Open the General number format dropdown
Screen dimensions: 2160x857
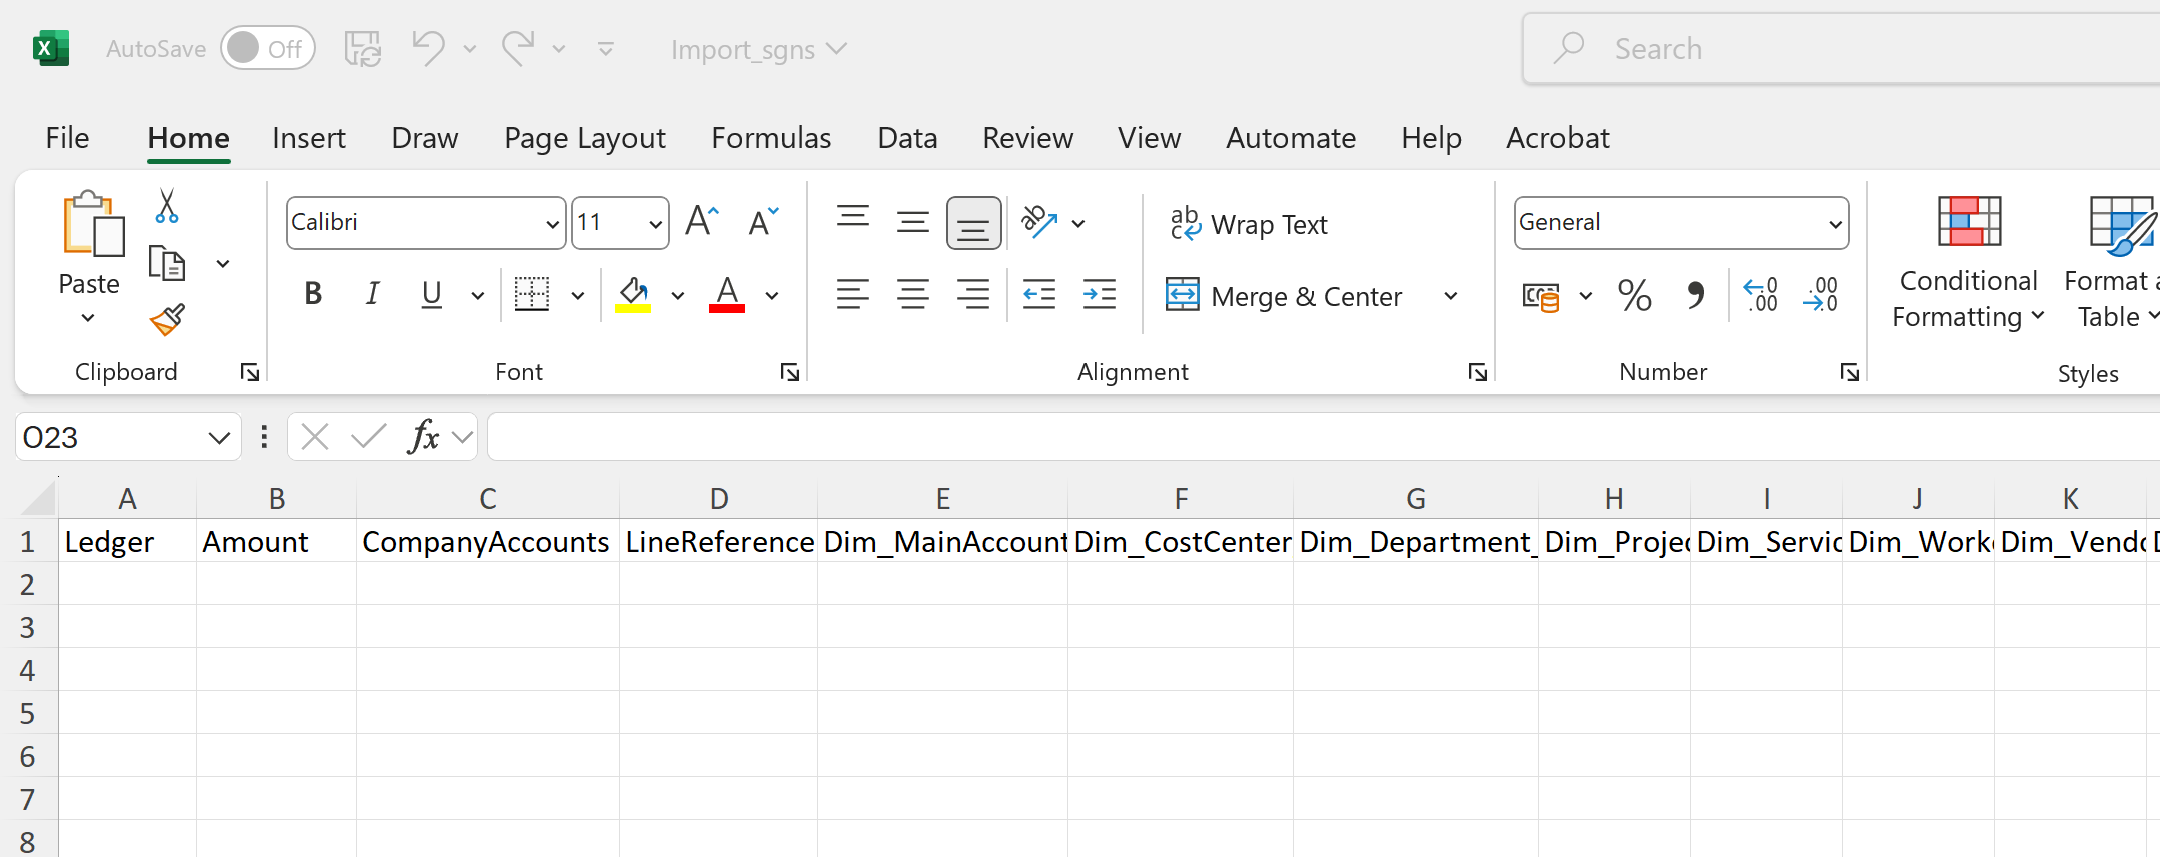1834,223
